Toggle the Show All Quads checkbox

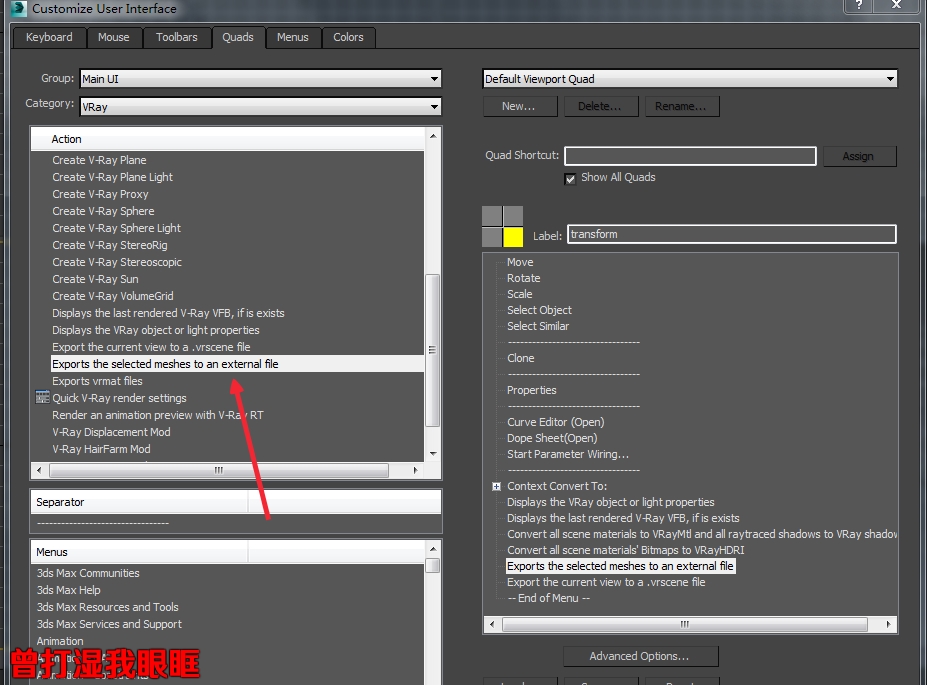point(570,178)
